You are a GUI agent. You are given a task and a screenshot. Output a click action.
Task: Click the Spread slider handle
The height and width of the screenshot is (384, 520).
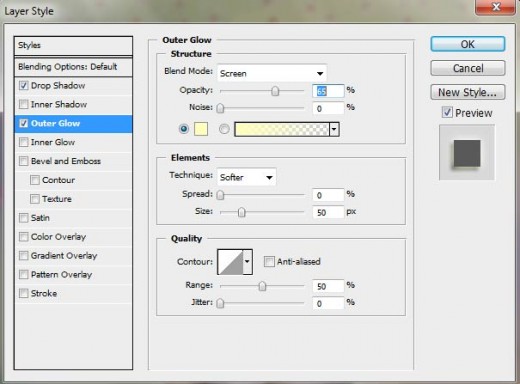(x=220, y=195)
